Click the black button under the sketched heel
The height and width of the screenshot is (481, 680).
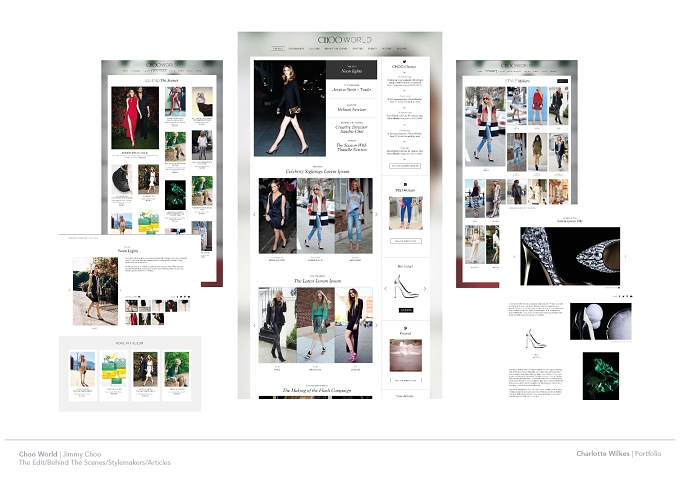406,310
